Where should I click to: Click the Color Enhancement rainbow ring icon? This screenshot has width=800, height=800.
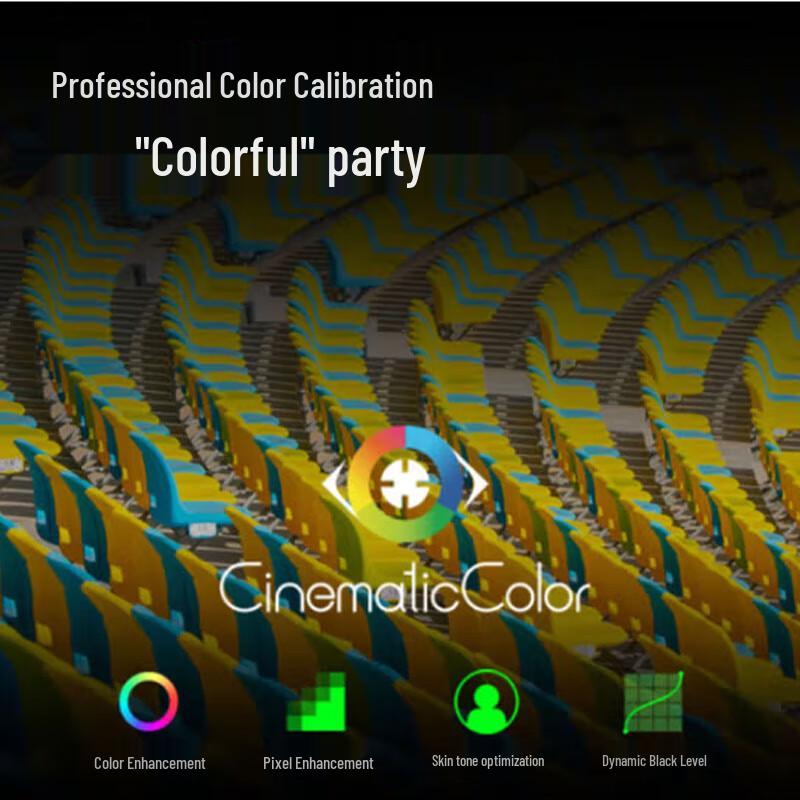(x=148, y=702)
